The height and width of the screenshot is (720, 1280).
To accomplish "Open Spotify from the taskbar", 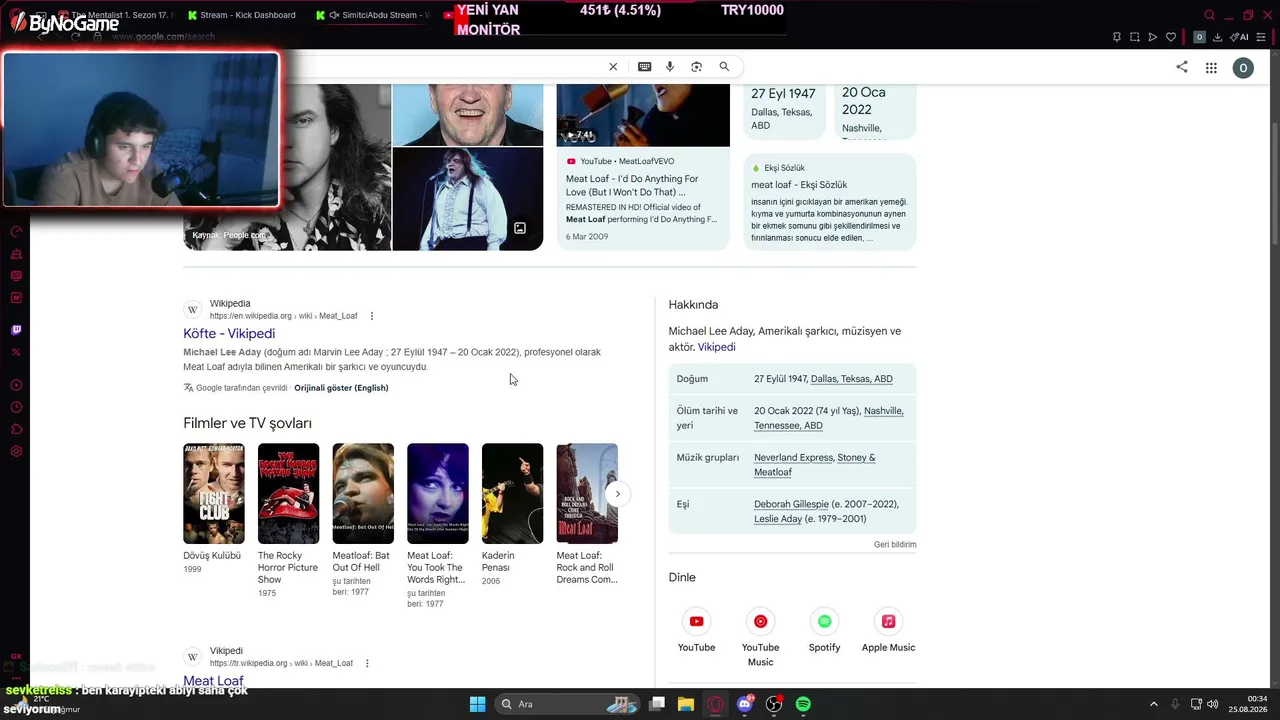I will coord(803,704).
